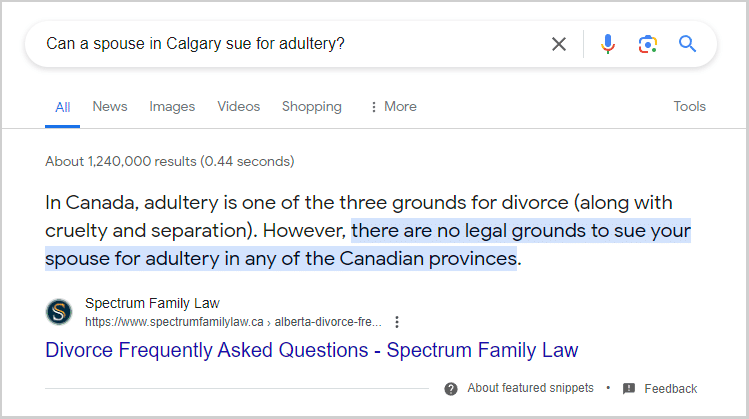This screenshot has height=419, width=749.
Task: Switch to the Images tab
Action: (x=171, y=106)
